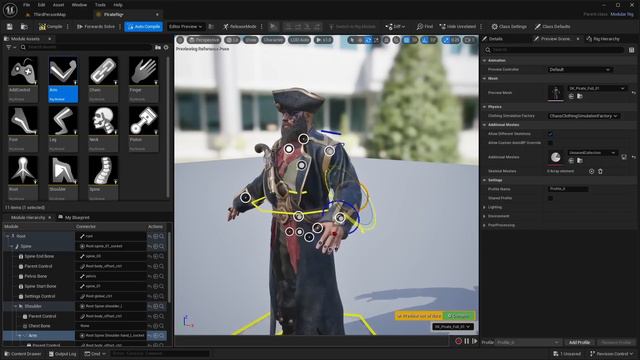Screen dimensions: 640x360
Task: Collapse the Shoulder tree row
Action: tap(16, 307)
